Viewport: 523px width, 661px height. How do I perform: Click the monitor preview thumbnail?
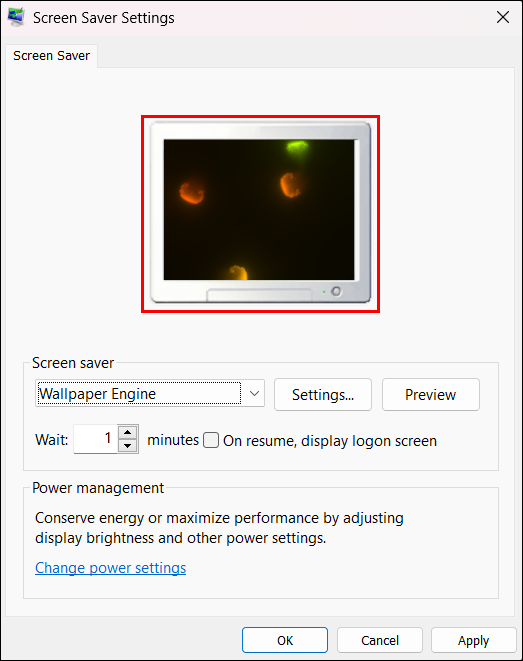click(260, 213)
